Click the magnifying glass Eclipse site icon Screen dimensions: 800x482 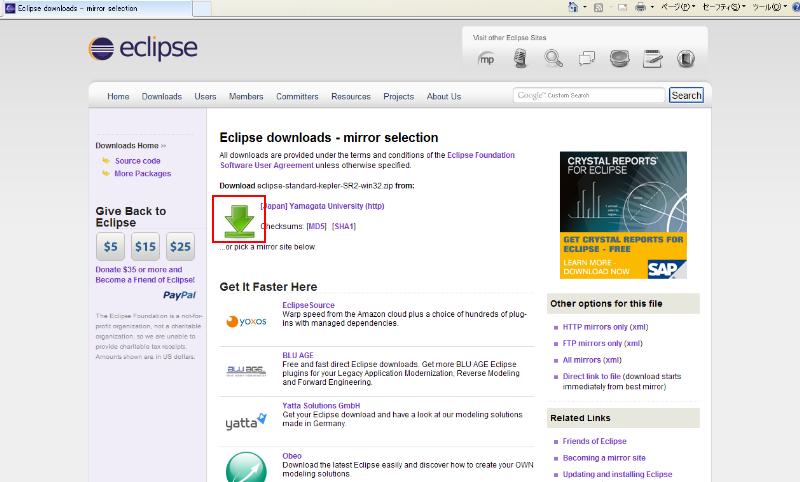553,59
